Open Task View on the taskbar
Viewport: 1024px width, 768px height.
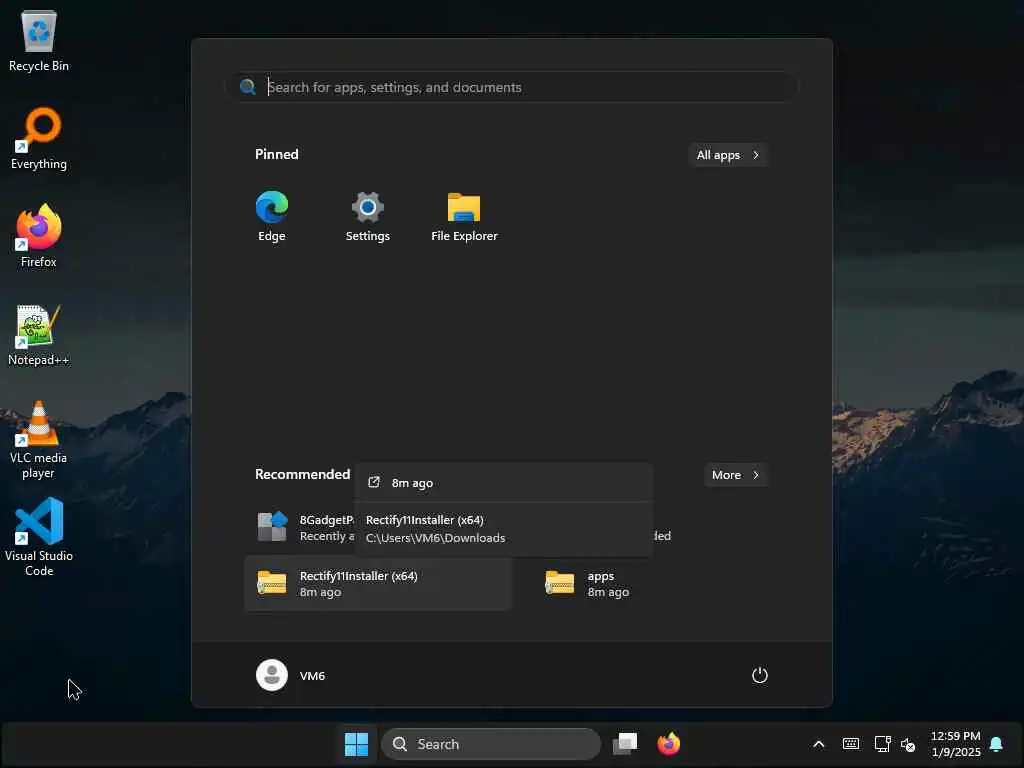pos(625,744)
